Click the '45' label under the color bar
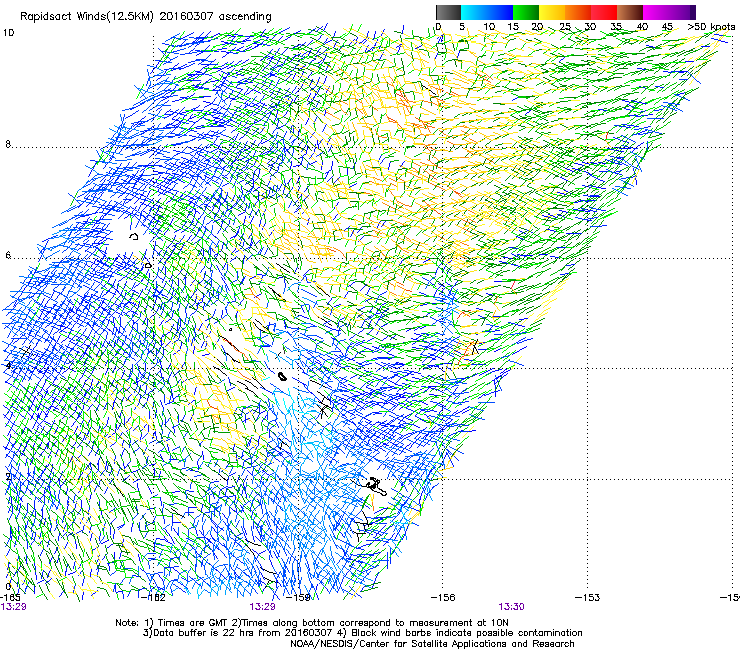This screenshot has width=740, height=650. [667, 27]
